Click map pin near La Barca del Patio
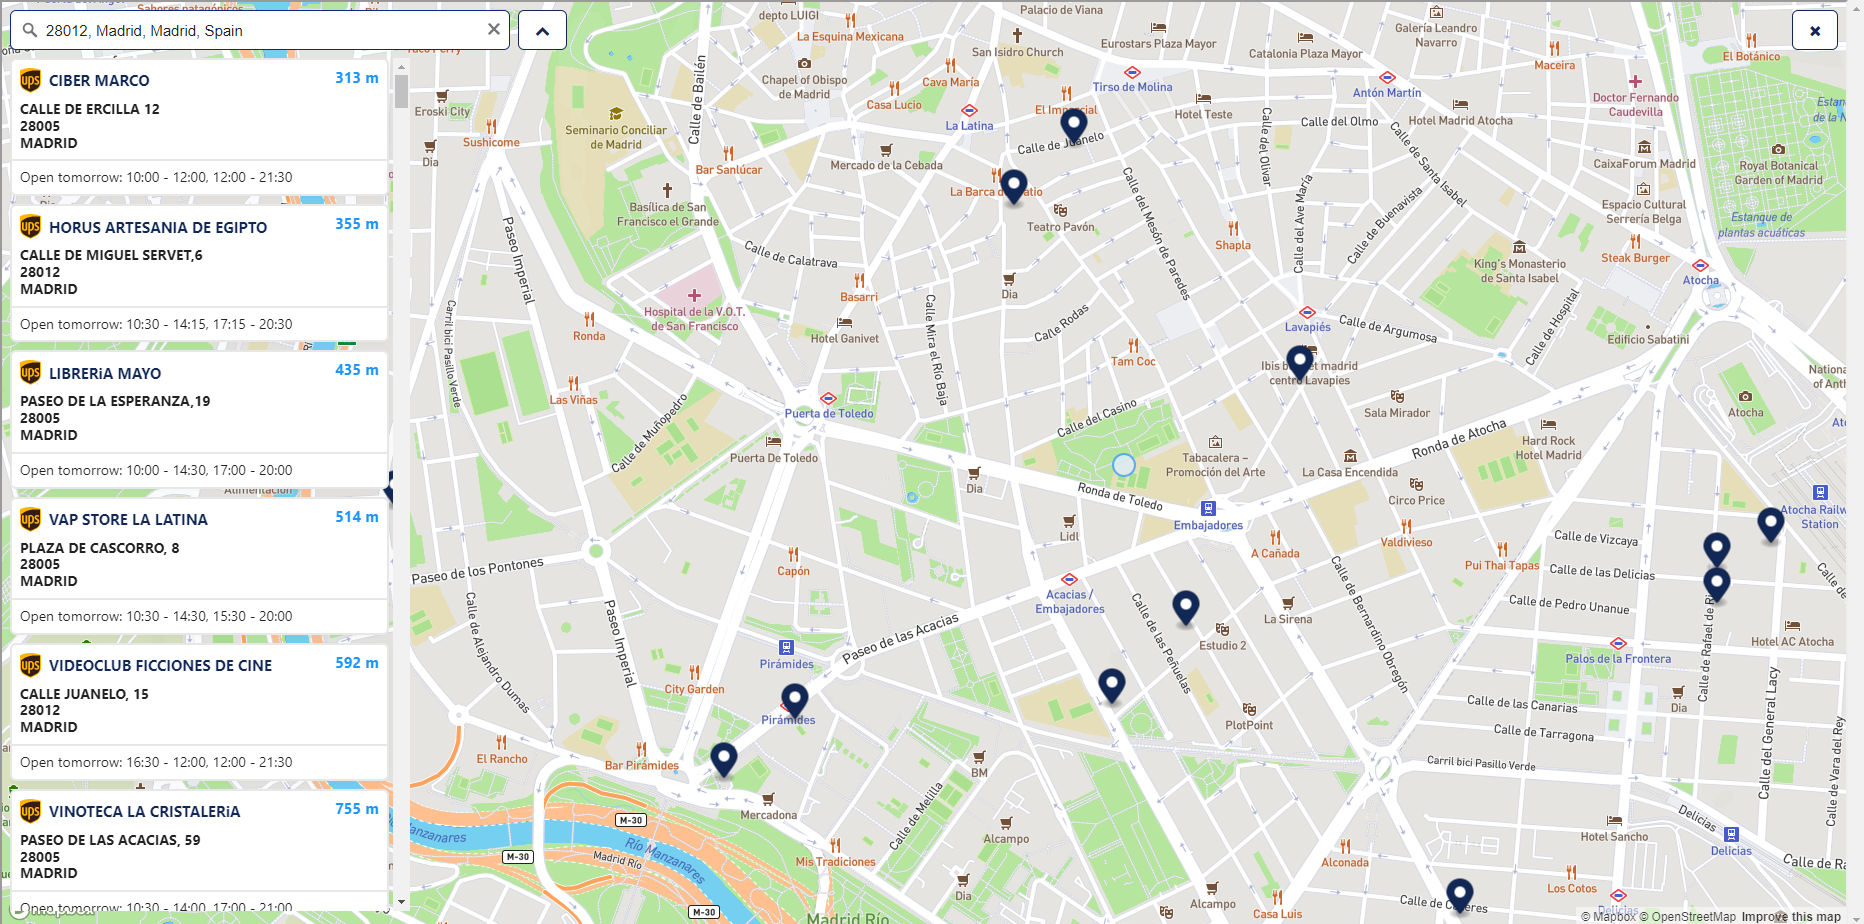 1014,187
